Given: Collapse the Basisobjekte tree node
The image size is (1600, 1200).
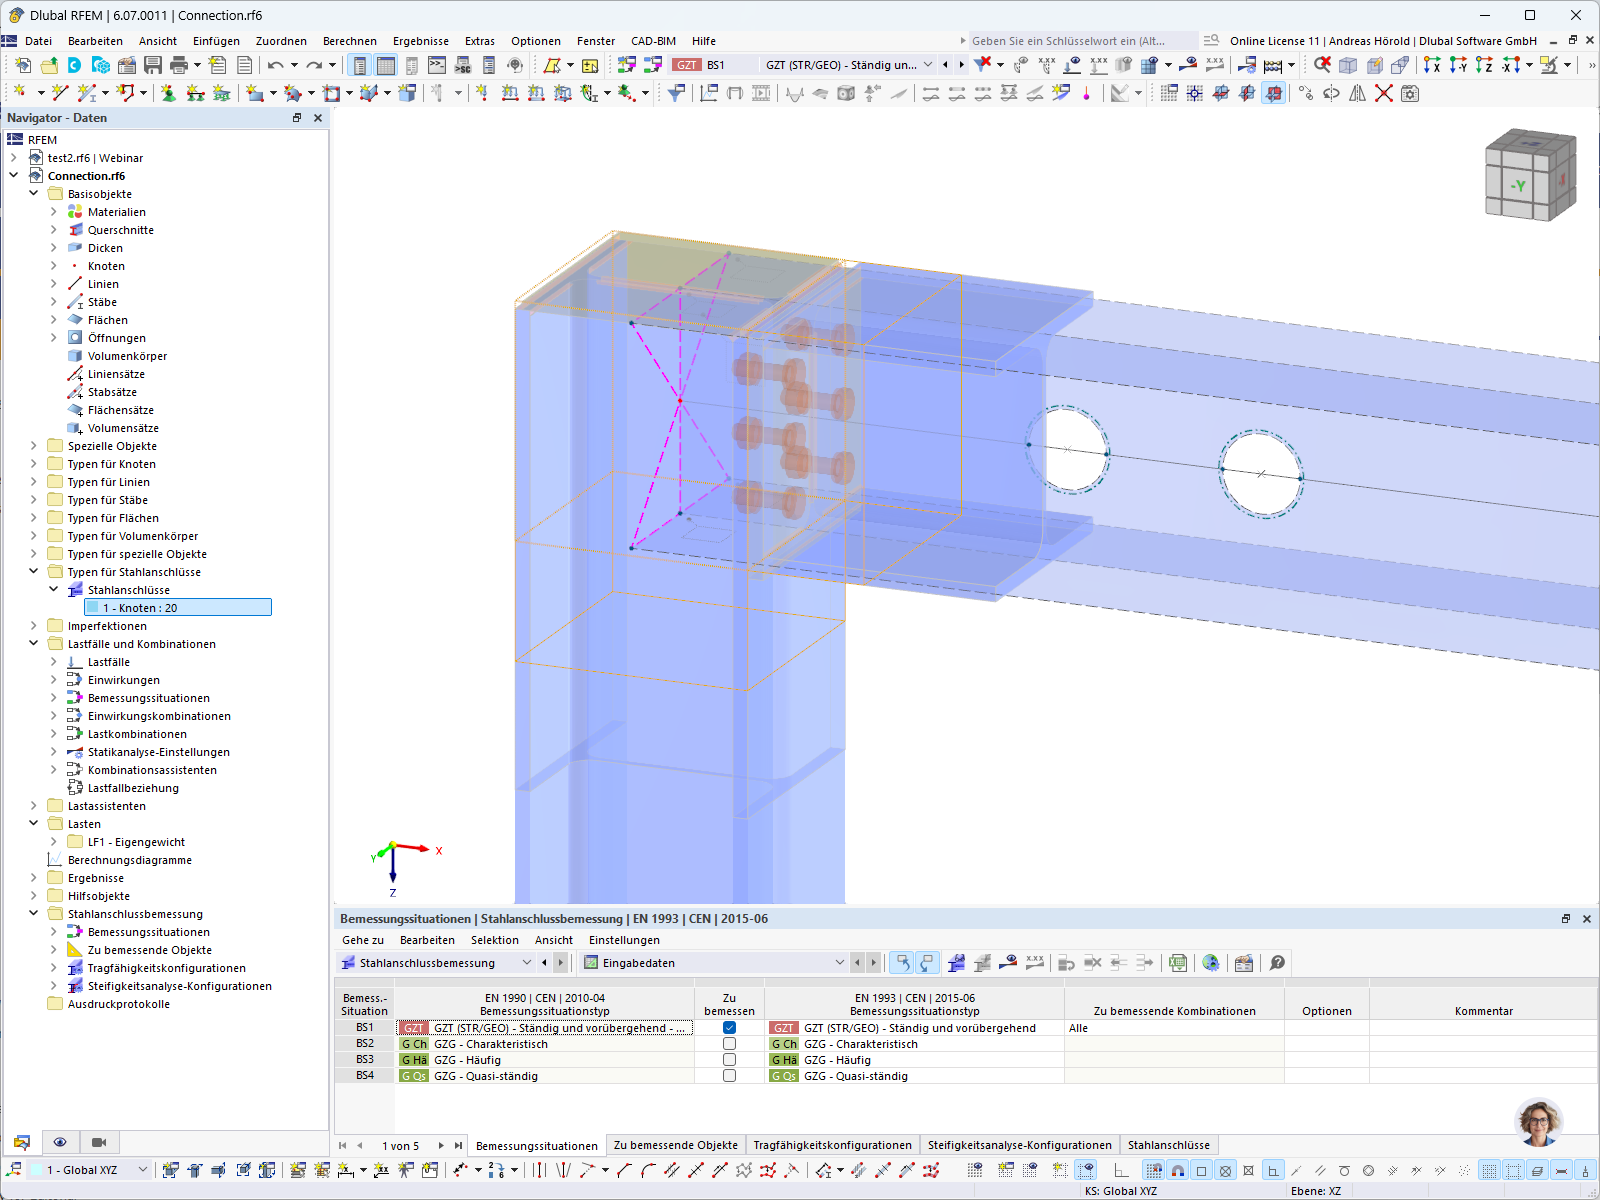Looking at the screenshot, I should tap(34, 194).
